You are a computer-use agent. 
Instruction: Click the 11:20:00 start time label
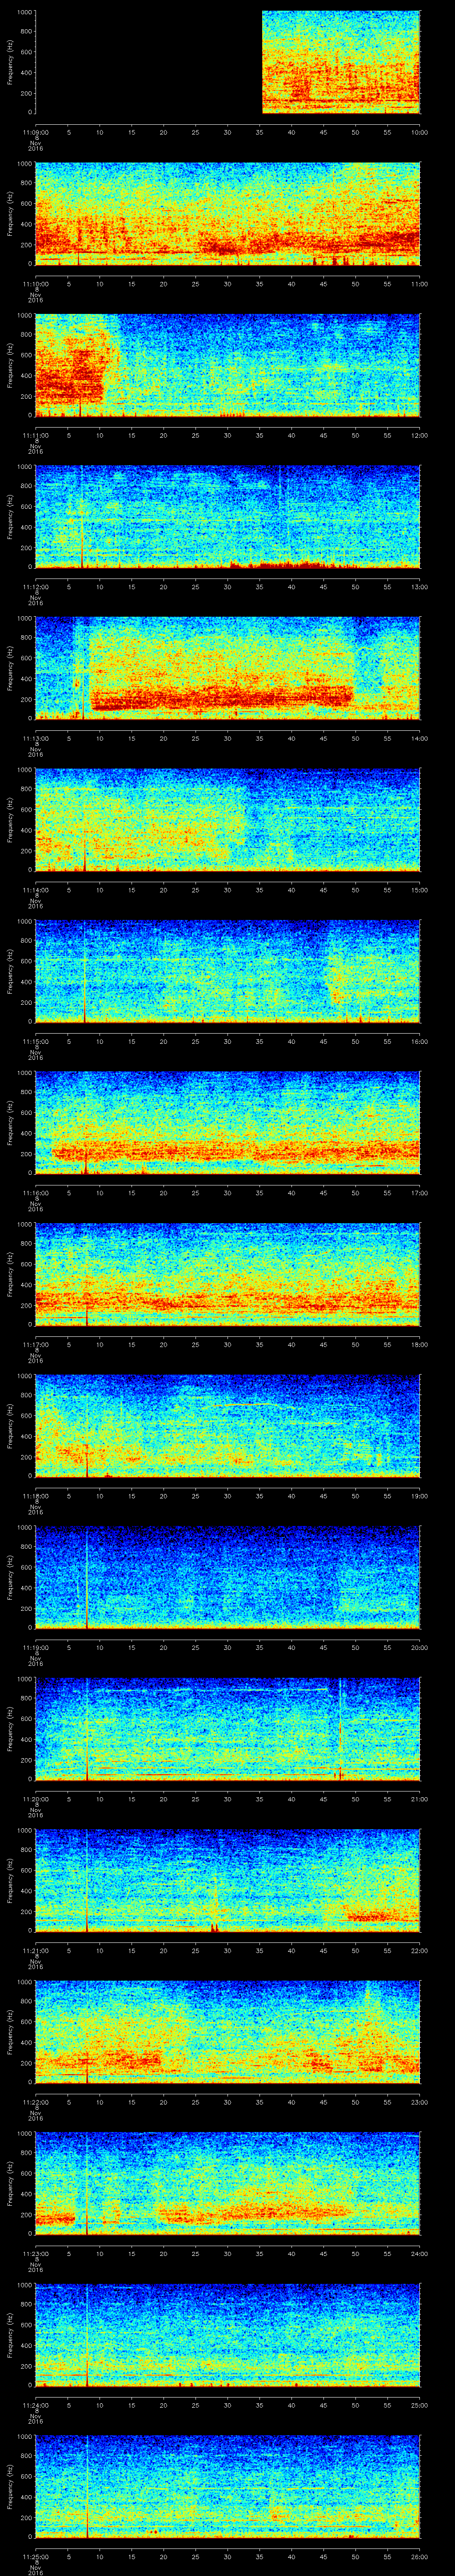point(35,1799)
